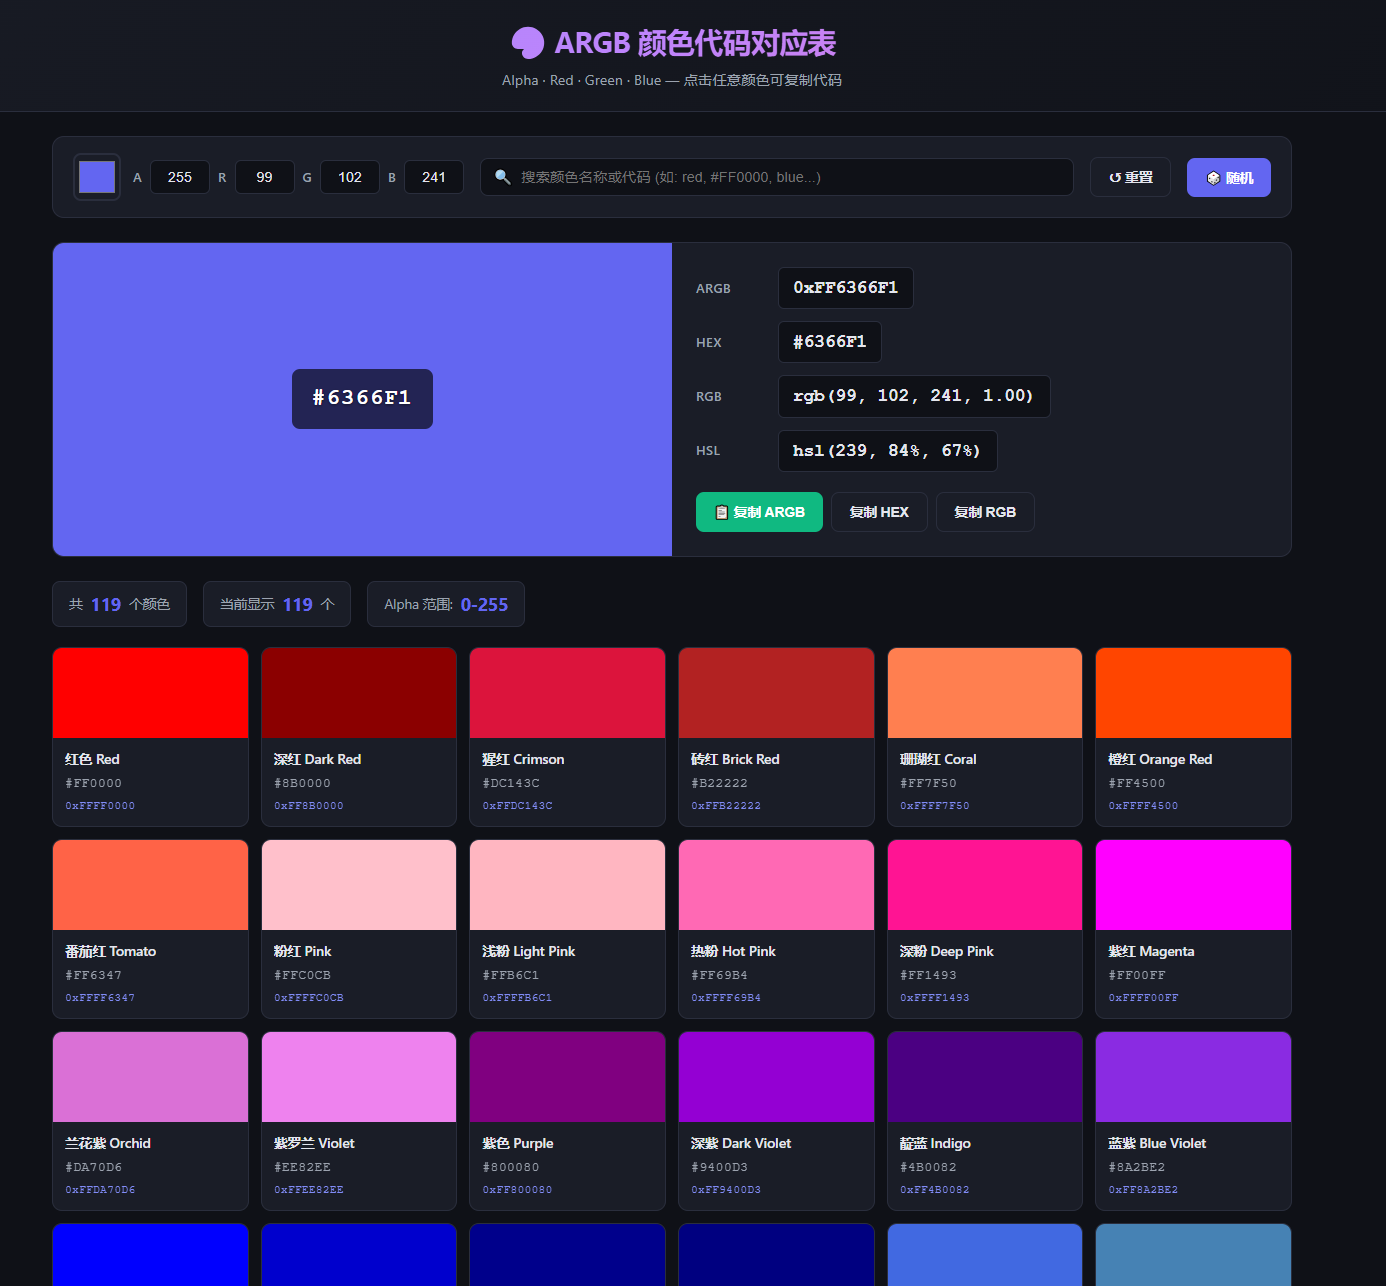Focus the color name search box
This screenshot has height=1286, width=1386.
777,177
